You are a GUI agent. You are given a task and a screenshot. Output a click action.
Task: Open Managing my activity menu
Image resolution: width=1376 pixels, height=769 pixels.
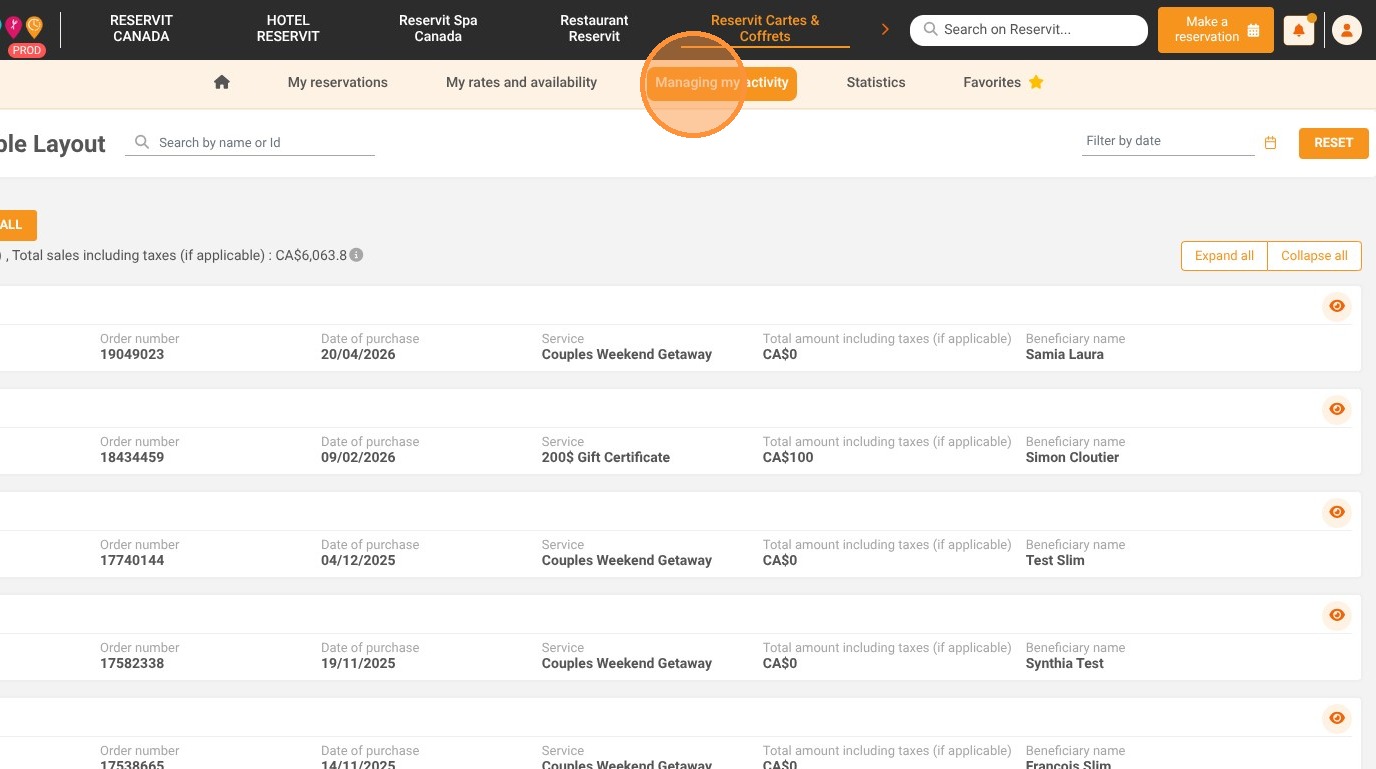pos(722,83)
